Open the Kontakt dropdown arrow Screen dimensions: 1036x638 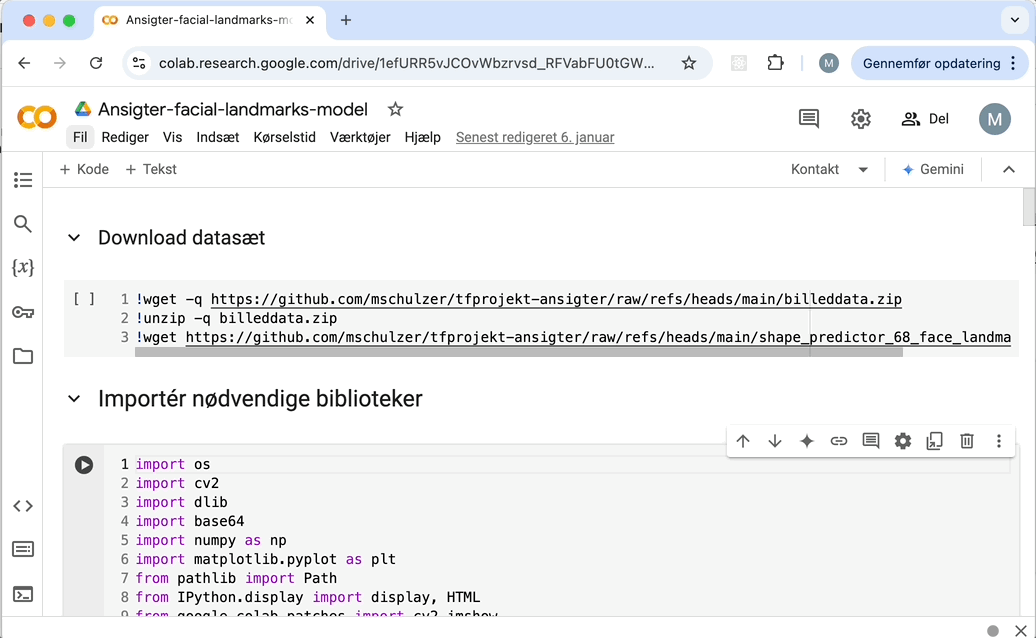coord(863,170)
